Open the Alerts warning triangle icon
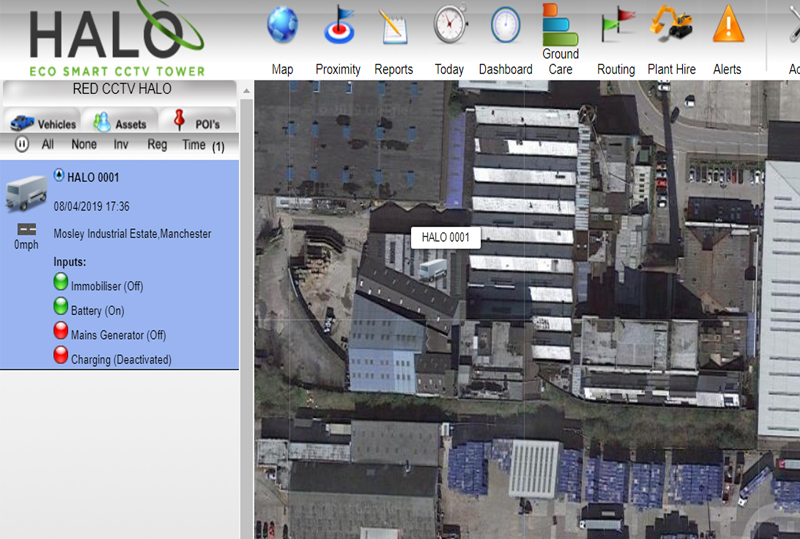Image resolution: width=800 pixels, height=539 pixels. tap(728, 24)
